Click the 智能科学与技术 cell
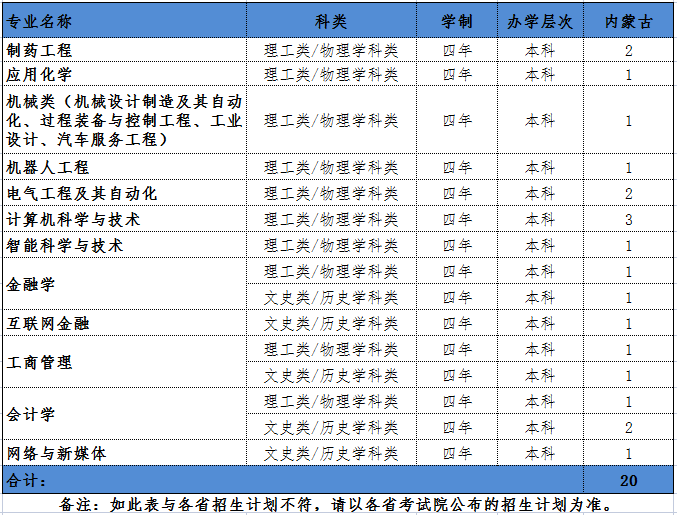677x515 pixels. (125, 245)
